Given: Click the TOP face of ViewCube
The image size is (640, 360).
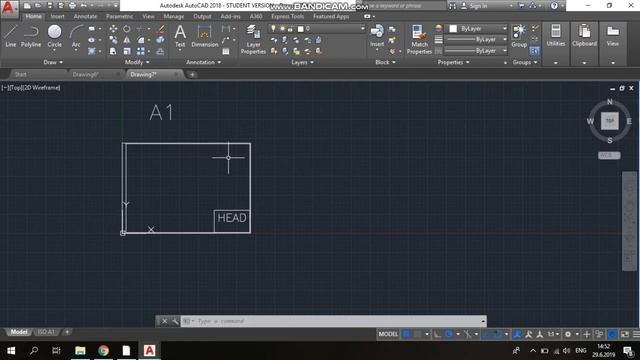Looking at the screenshot, I should 609,121.
